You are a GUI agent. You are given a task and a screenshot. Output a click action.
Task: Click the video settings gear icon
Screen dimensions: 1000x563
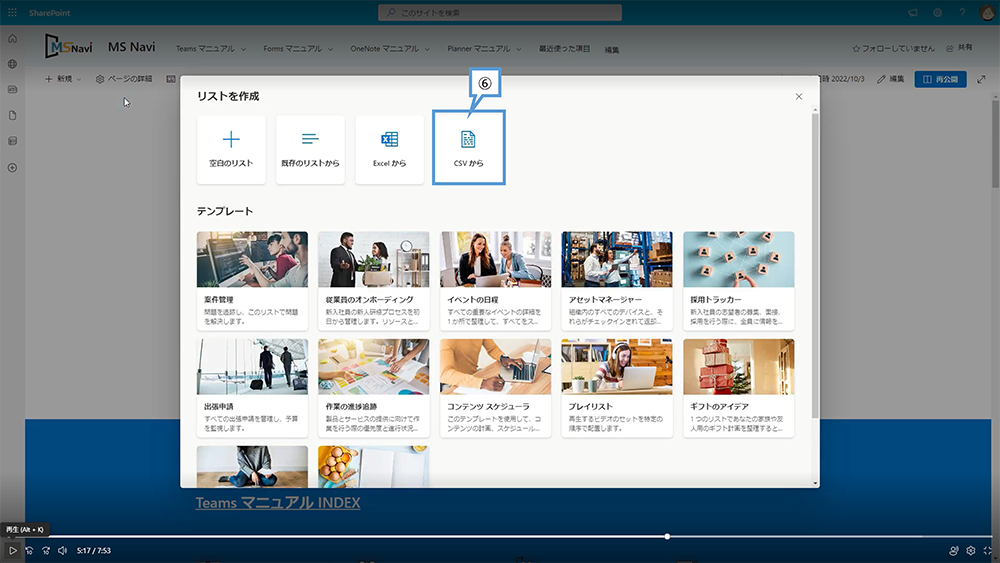coord(970,550)
